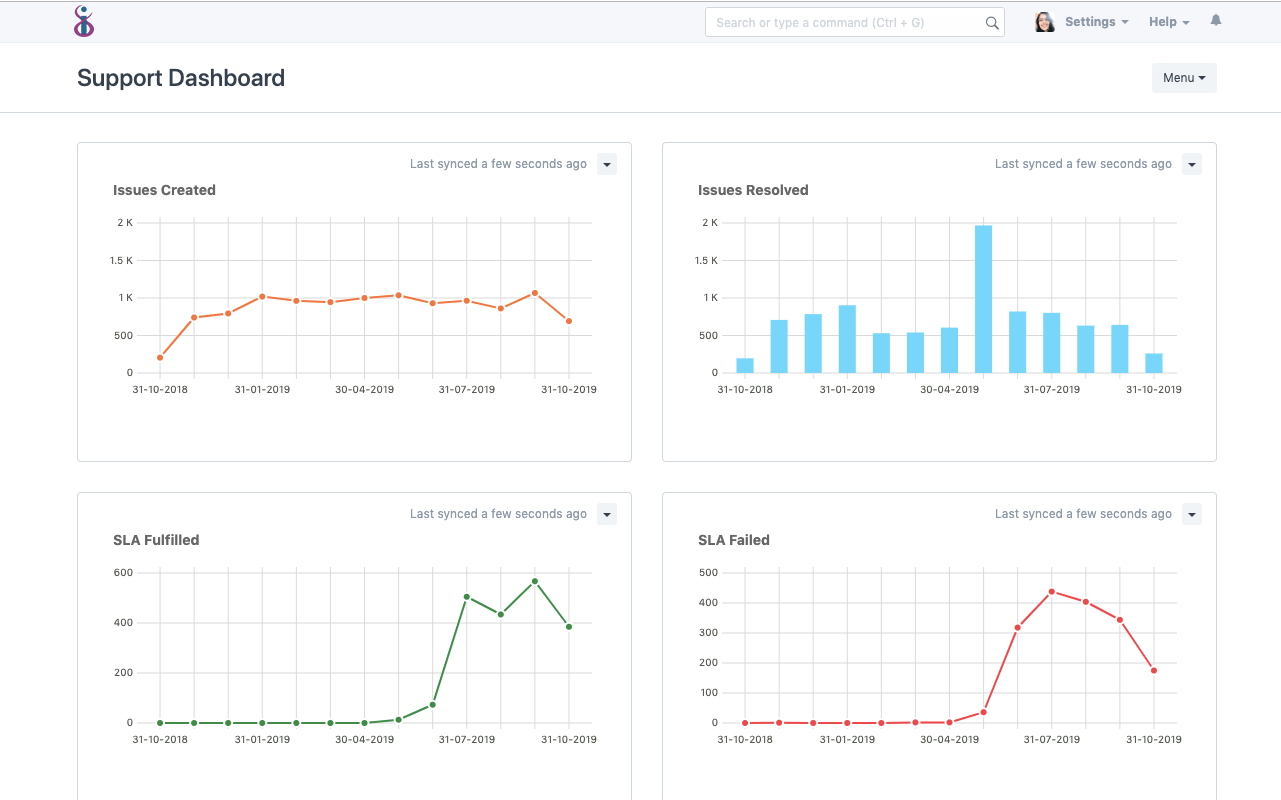Screen dimensions: 1281x800
Task: Click the search magnifier icon
Action: tap(991, 21)
